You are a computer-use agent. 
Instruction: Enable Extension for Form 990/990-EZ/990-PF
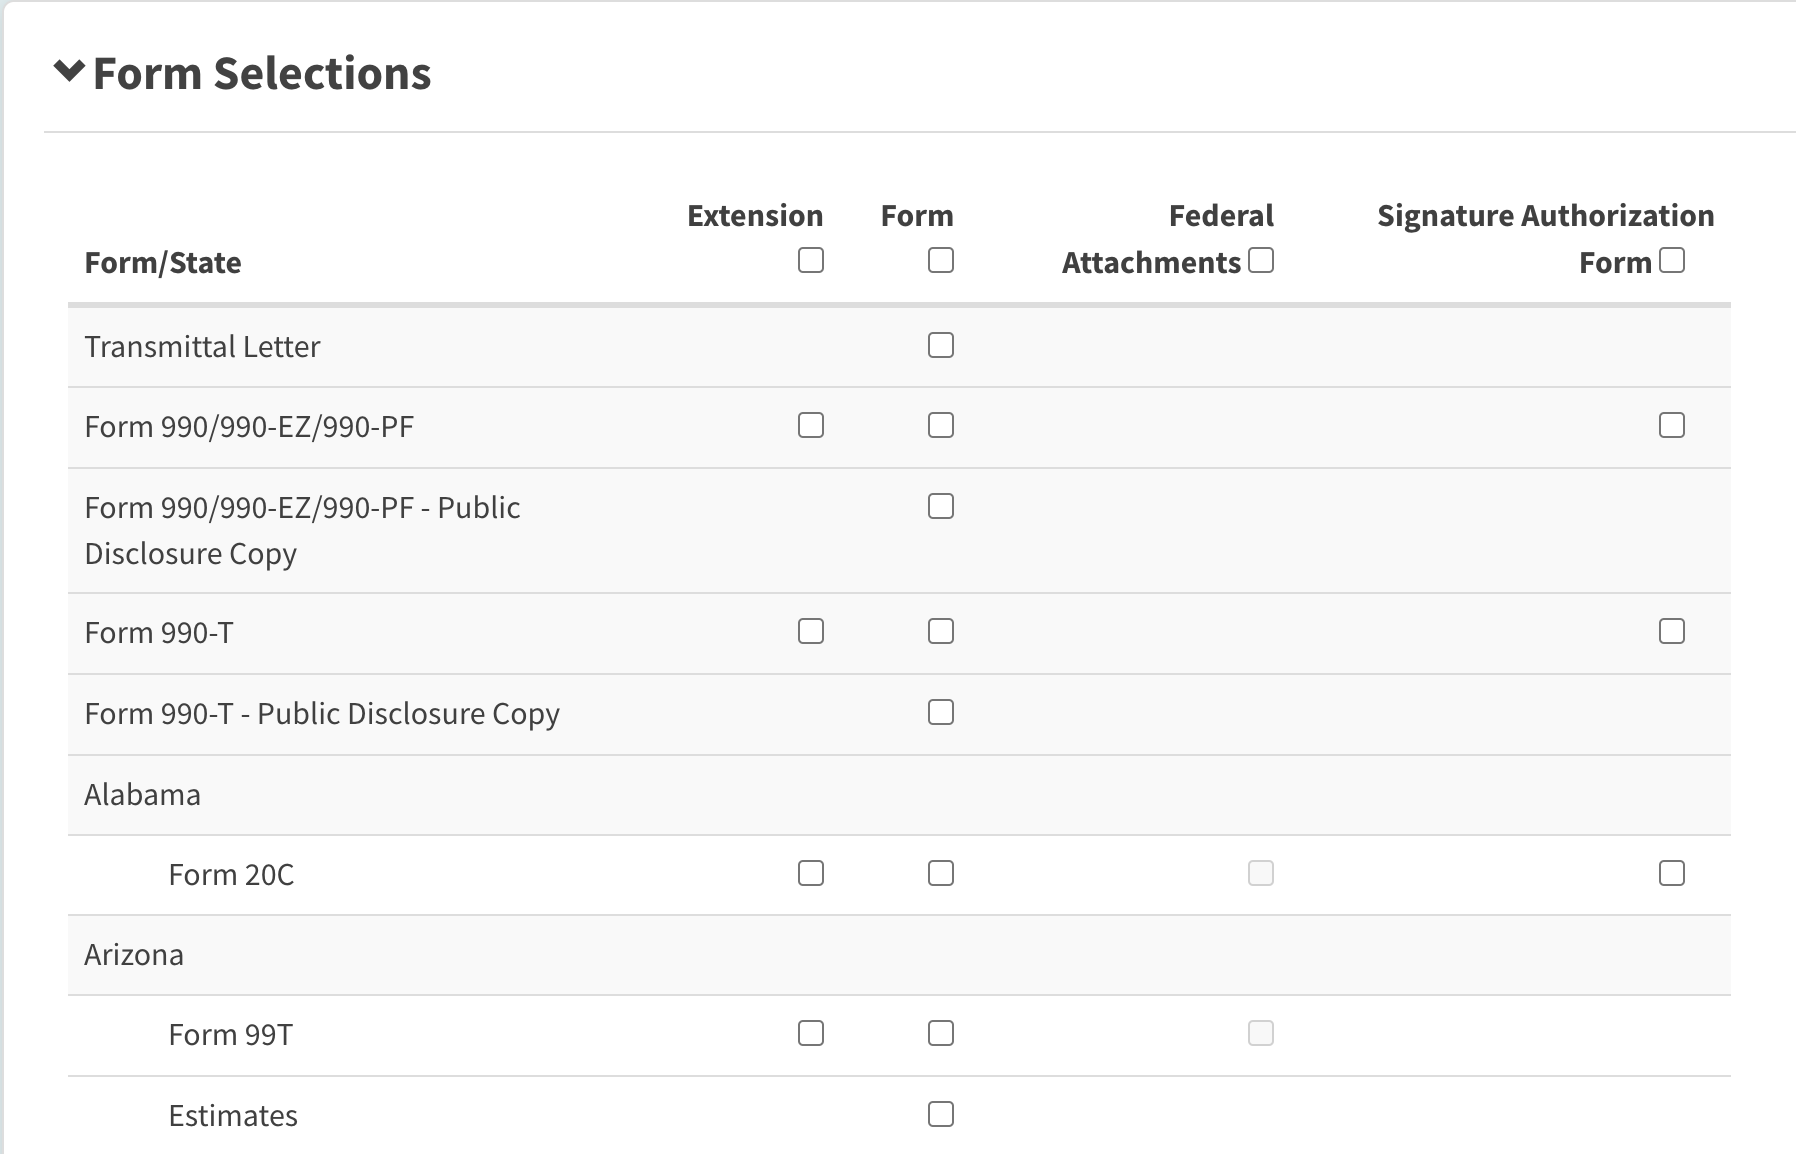(x=811, y=426)
